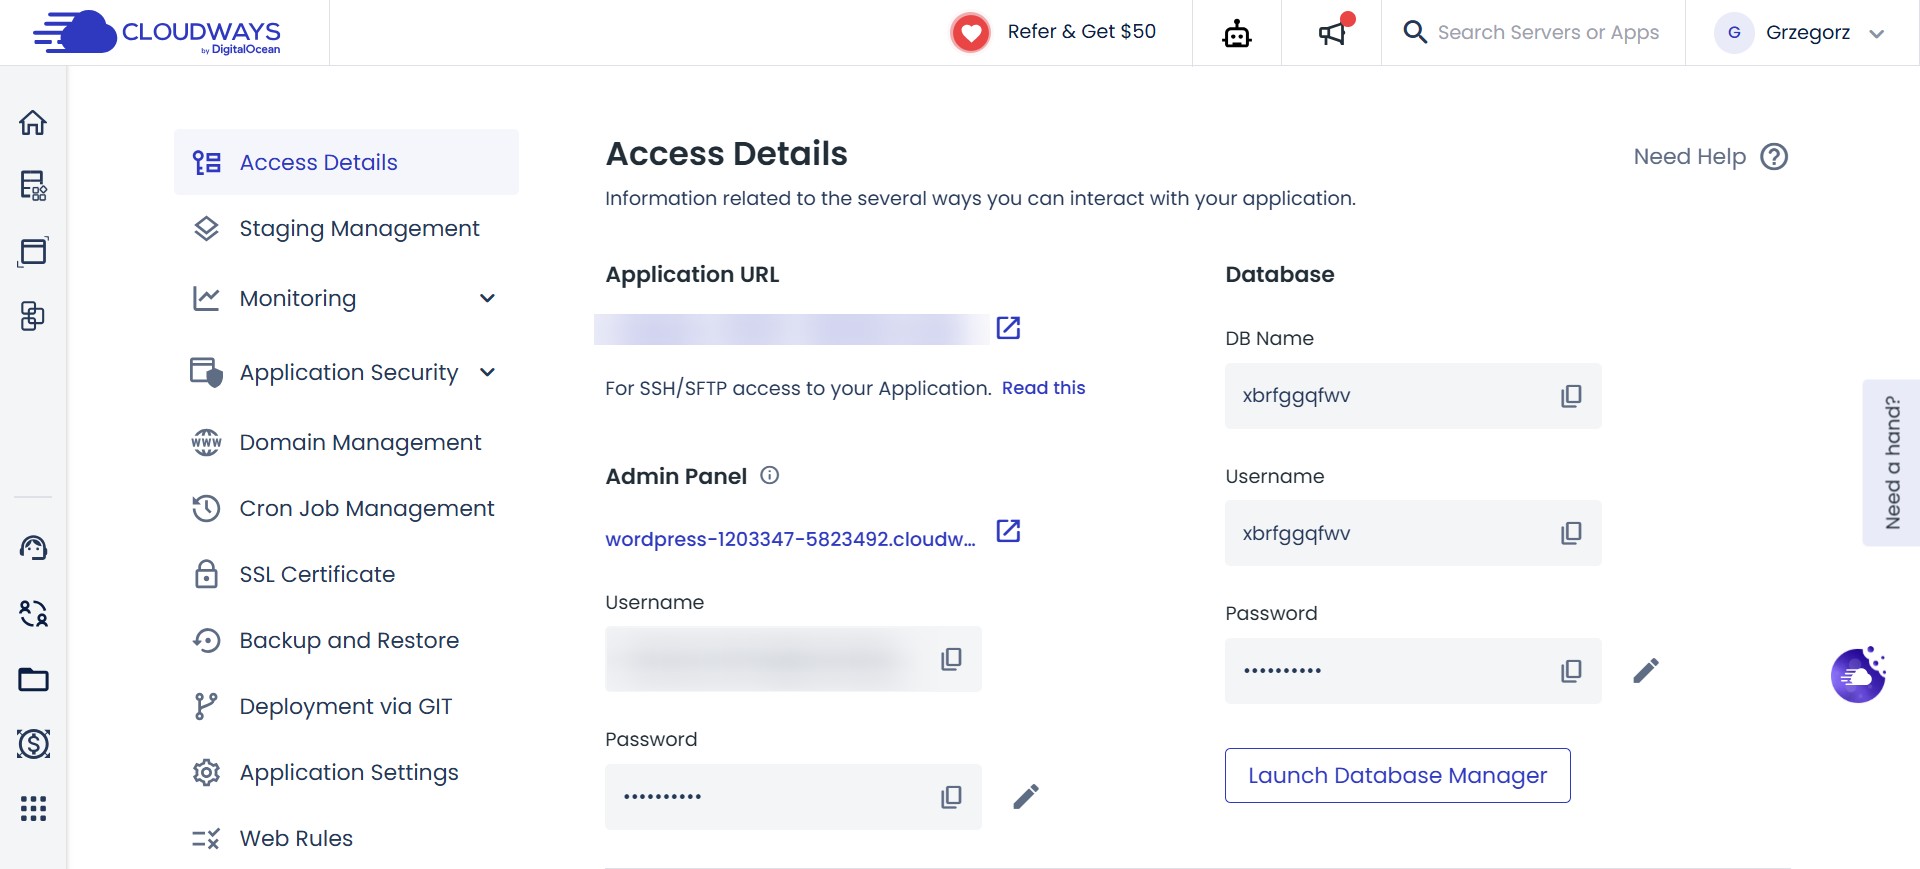
Task: Click the Admin Panel password field
Action: coord(793,797)
